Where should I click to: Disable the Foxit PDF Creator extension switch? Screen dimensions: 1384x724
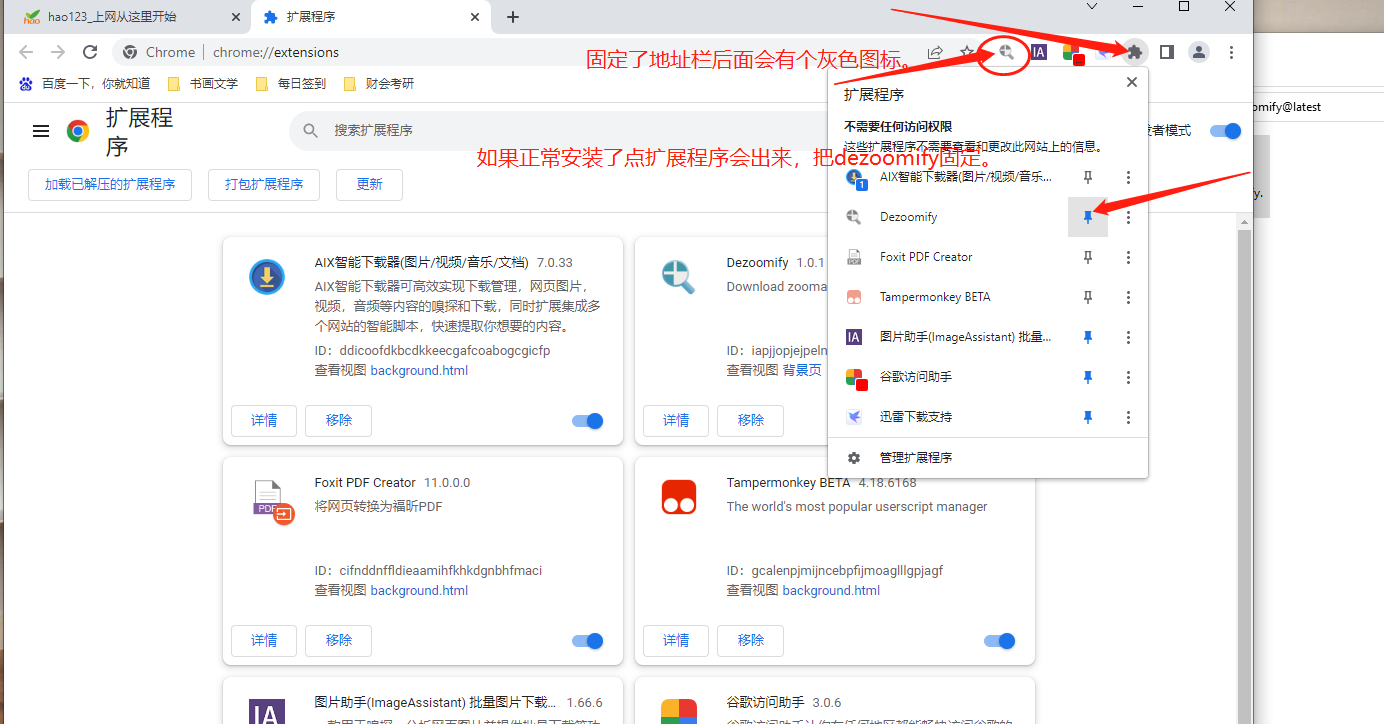tap(588, 641)
